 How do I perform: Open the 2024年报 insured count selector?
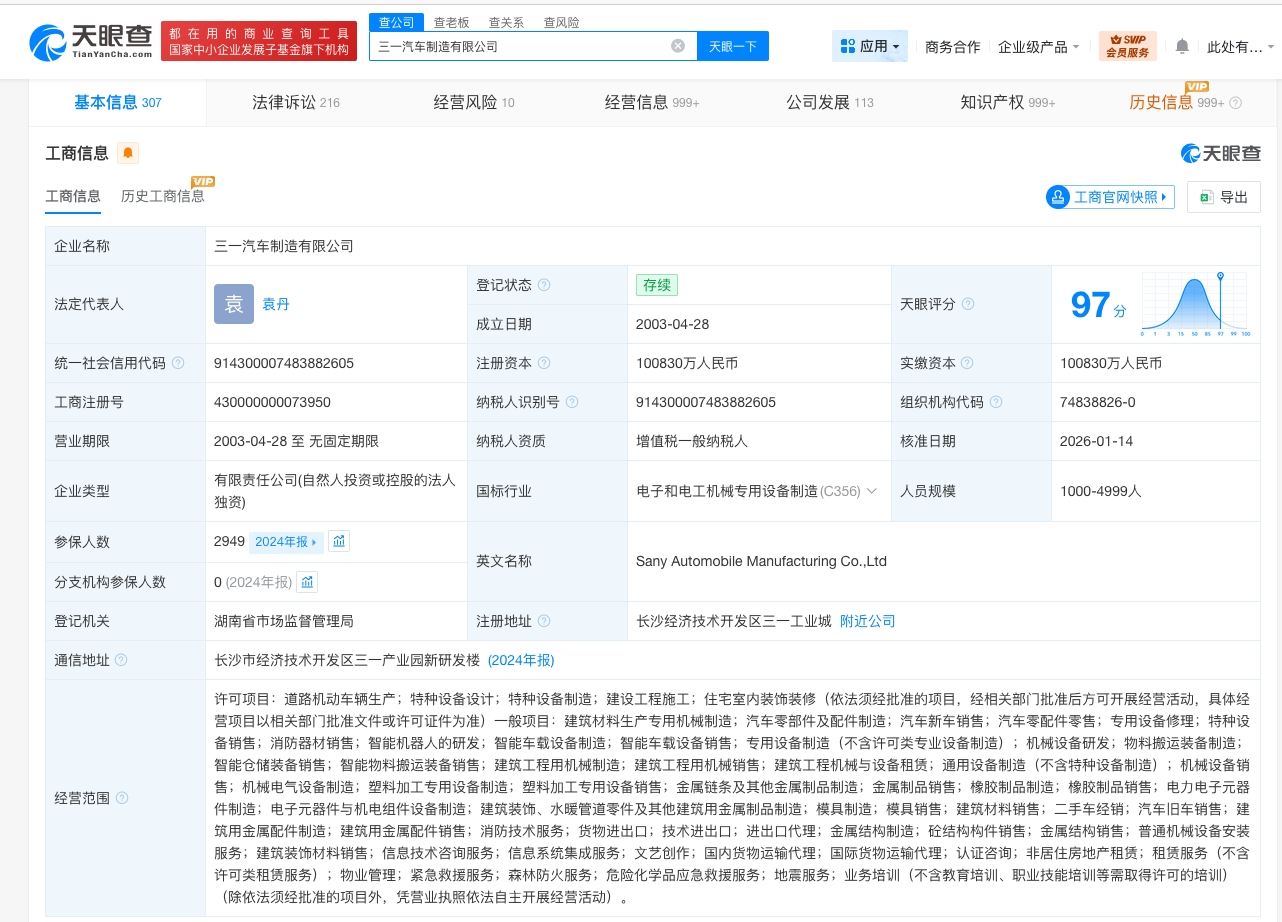(x=285, y=542)
